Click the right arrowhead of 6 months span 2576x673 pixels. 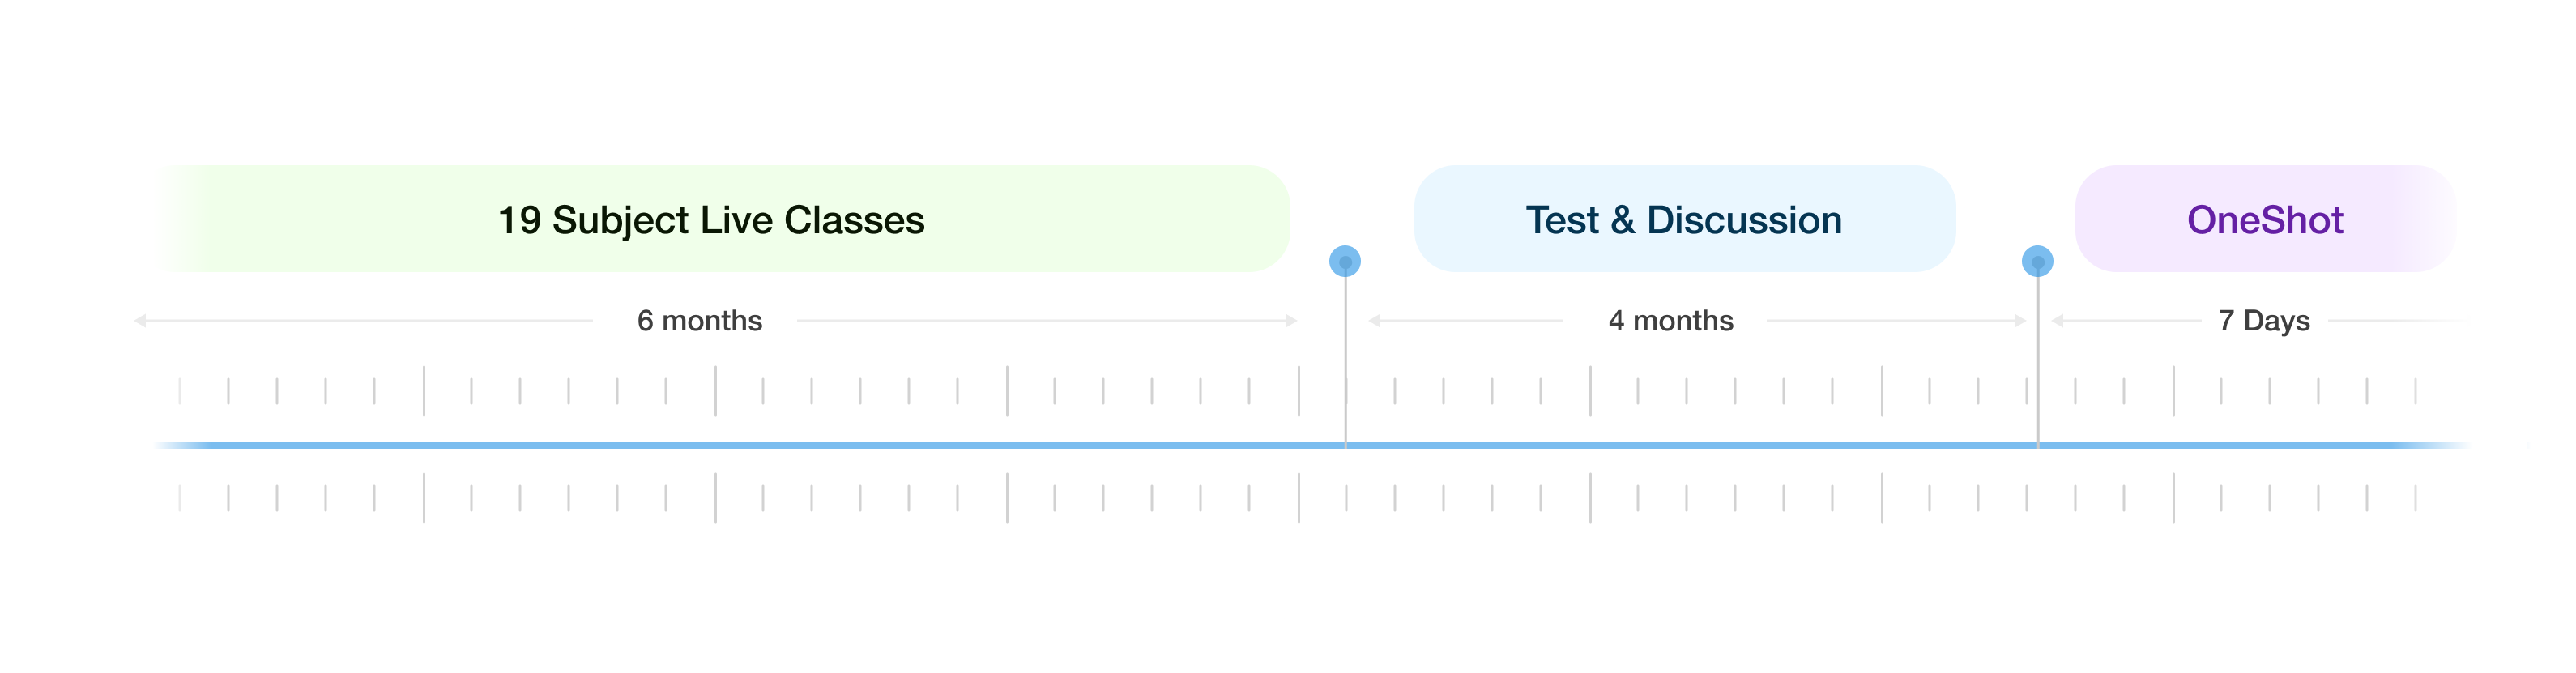pos(1291,321)
